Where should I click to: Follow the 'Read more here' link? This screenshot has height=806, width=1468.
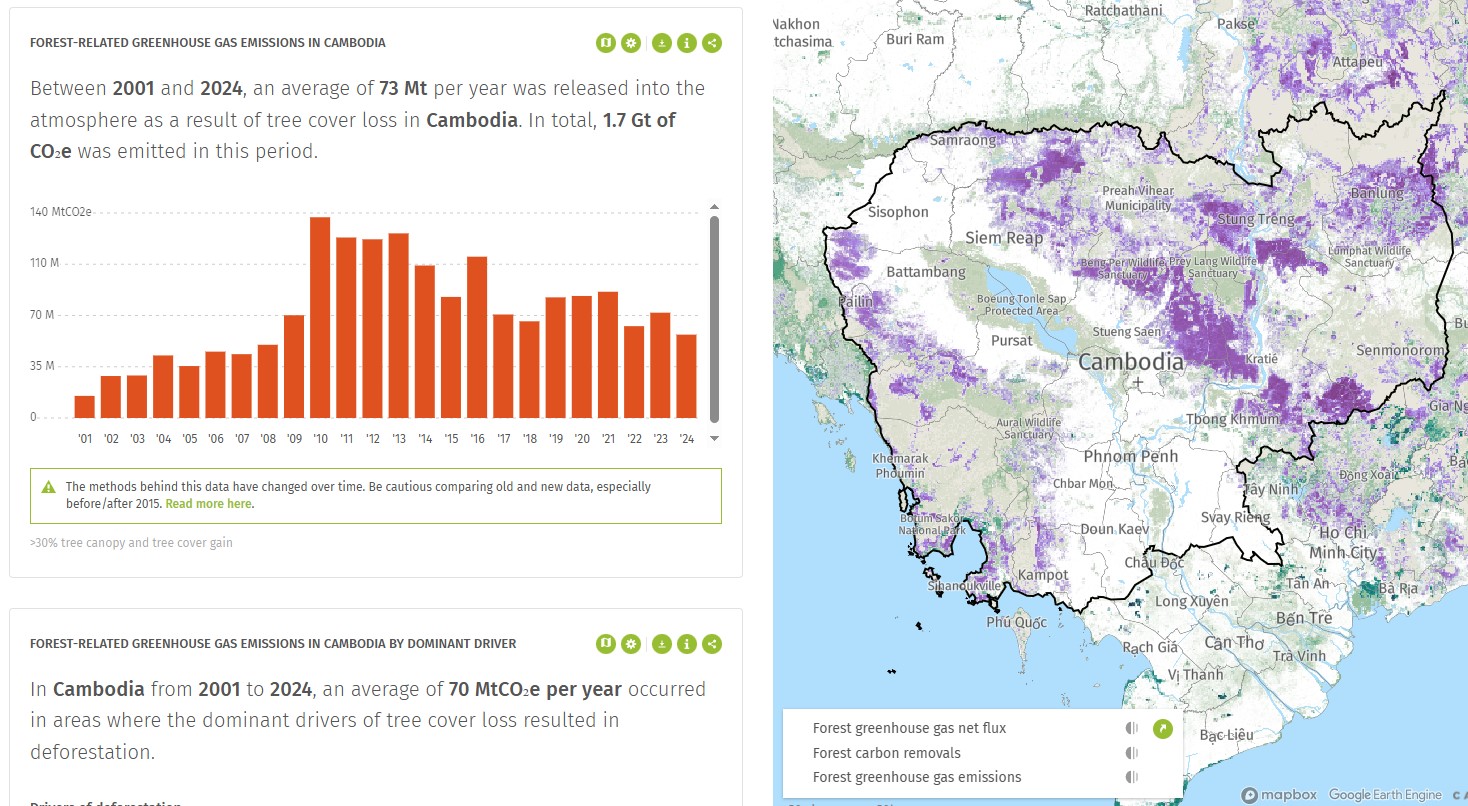tap(208, 504)
